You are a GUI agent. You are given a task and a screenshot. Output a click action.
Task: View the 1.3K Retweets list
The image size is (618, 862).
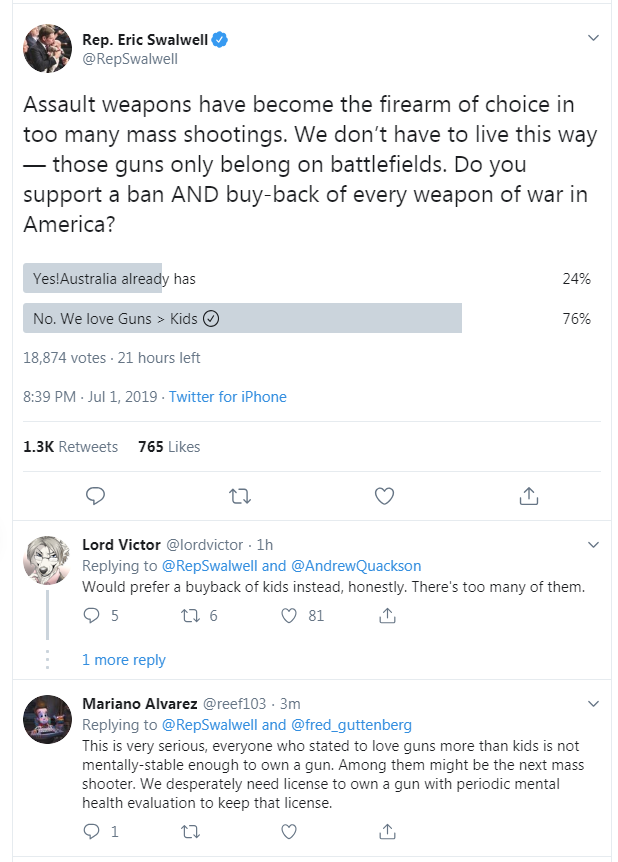point(70,447)
